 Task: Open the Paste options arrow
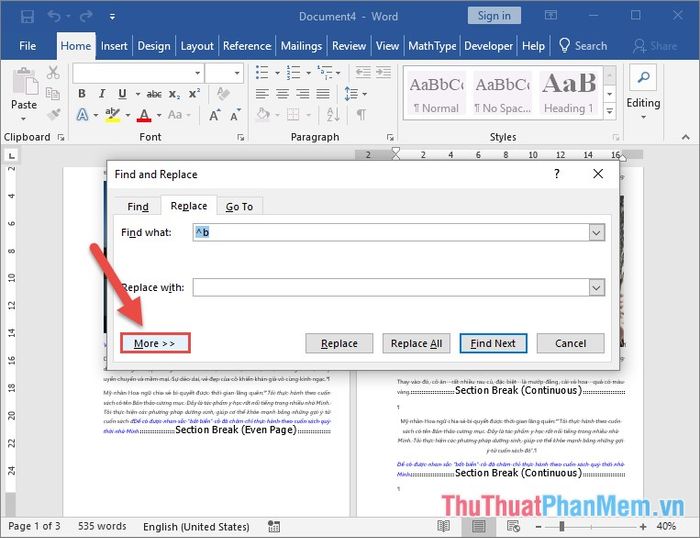pos(23,119)
